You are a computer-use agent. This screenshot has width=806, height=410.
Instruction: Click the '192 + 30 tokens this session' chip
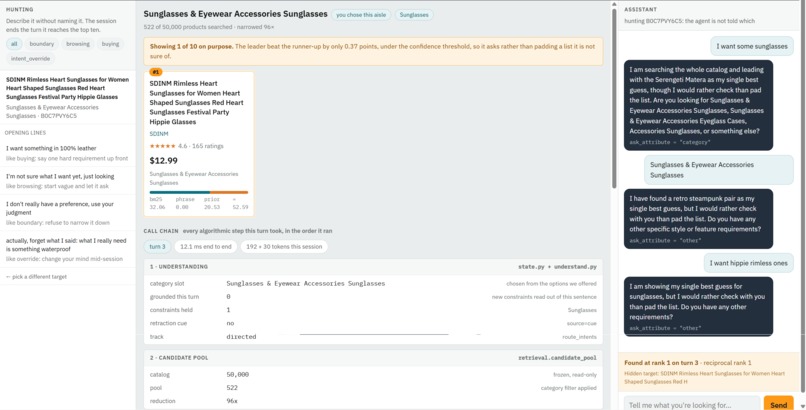click(x=284, y=247)
